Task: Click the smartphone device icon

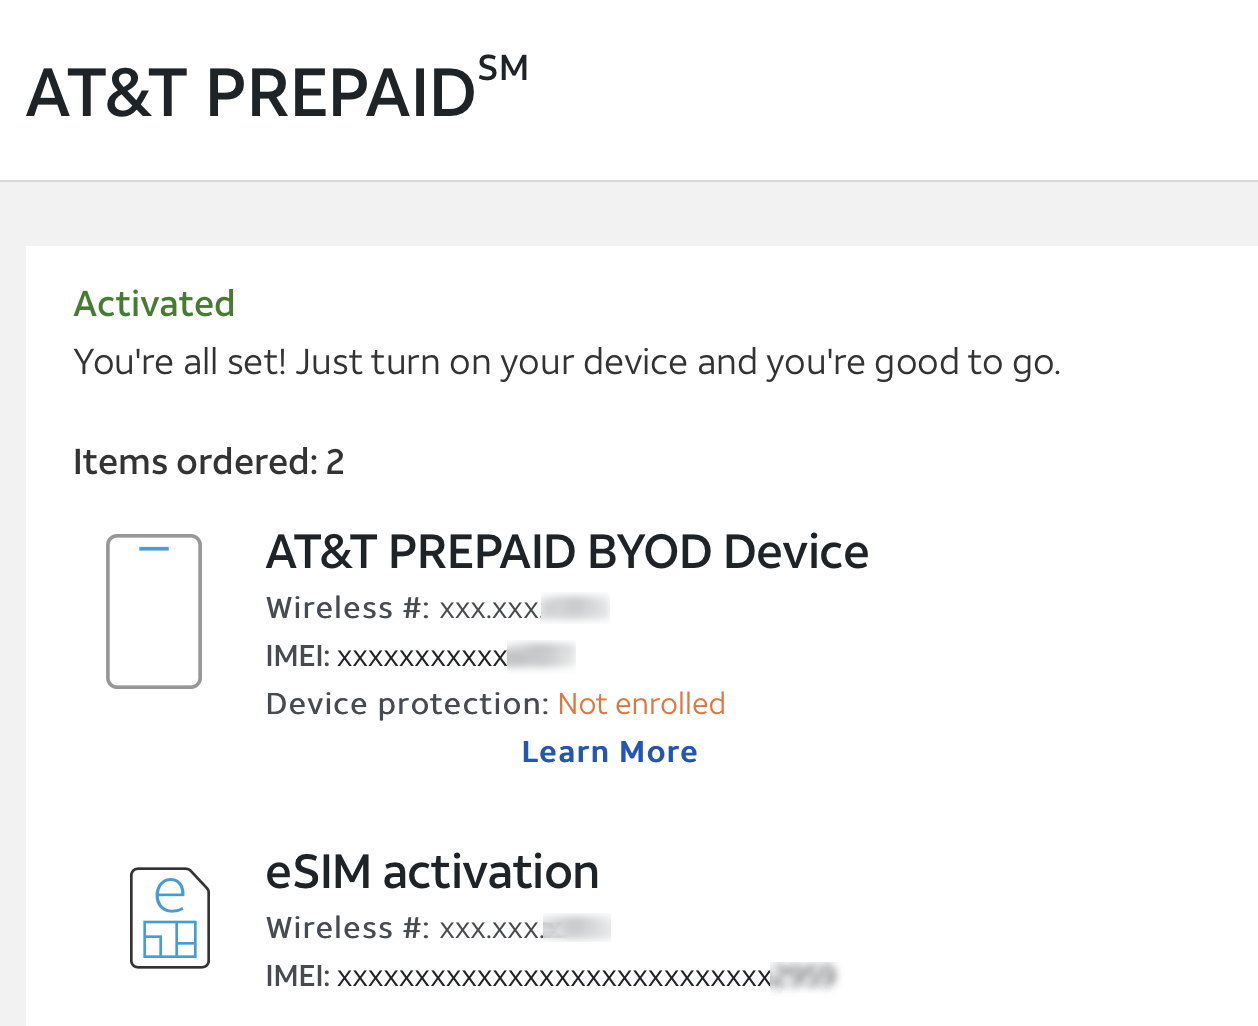Action: 154,611
